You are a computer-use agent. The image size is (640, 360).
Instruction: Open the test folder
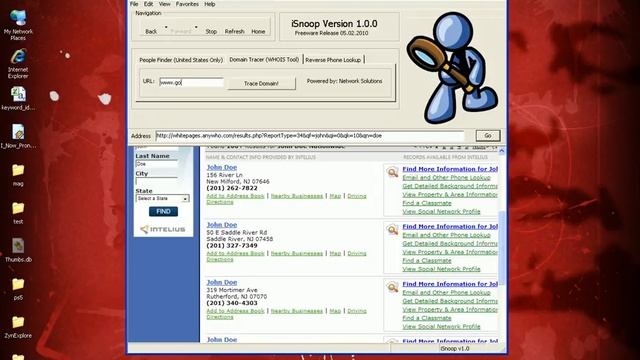point(18,213)
